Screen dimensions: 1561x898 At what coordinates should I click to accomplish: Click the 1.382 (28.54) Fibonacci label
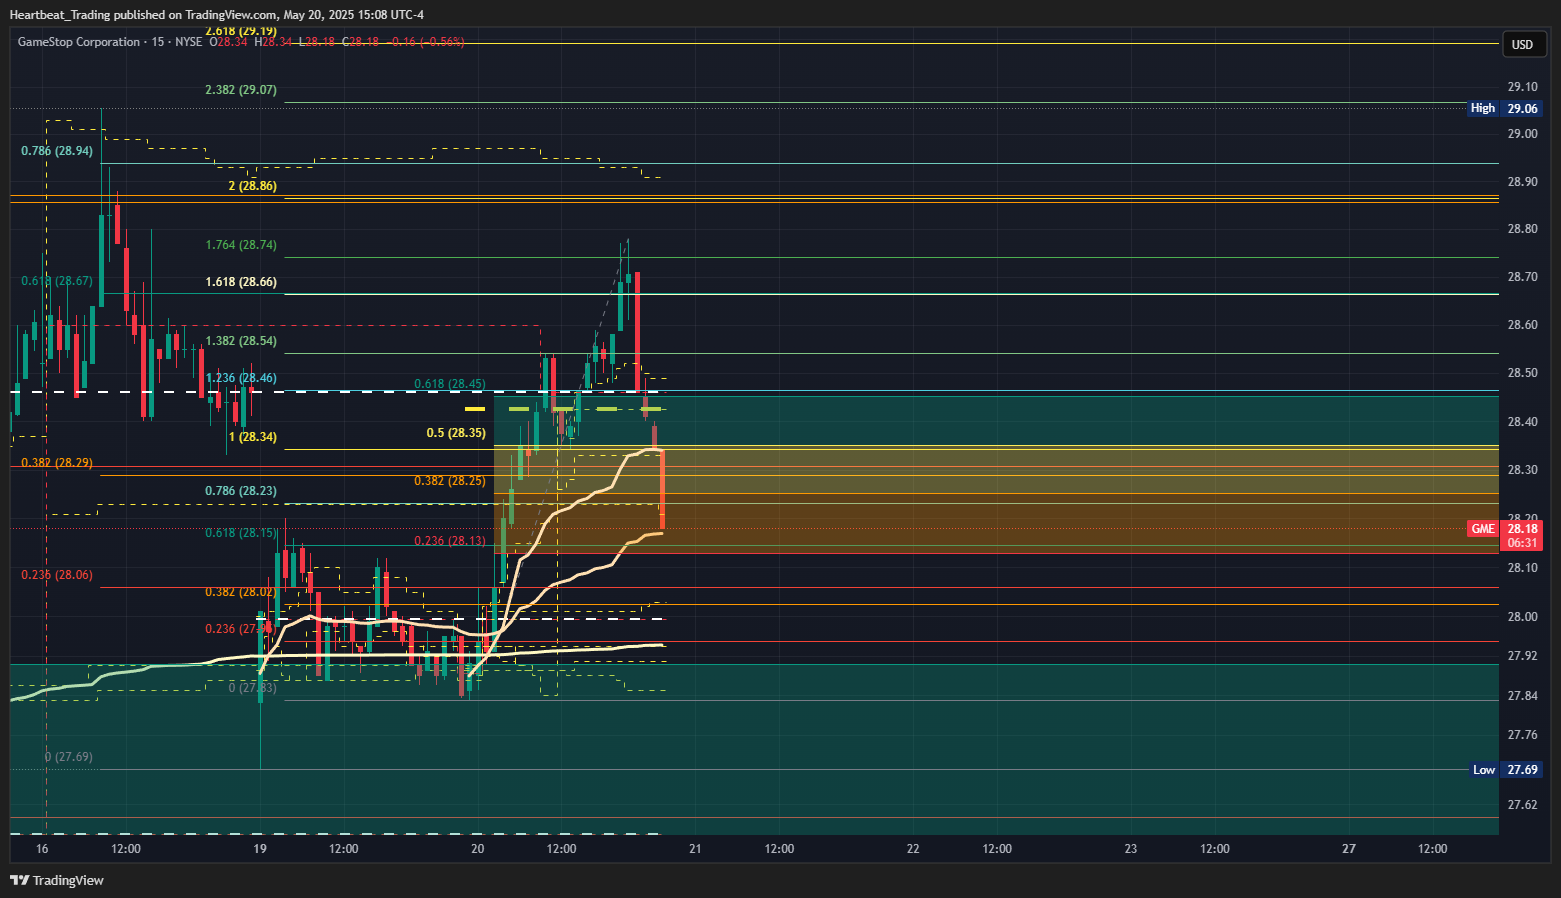pos(241,341)
